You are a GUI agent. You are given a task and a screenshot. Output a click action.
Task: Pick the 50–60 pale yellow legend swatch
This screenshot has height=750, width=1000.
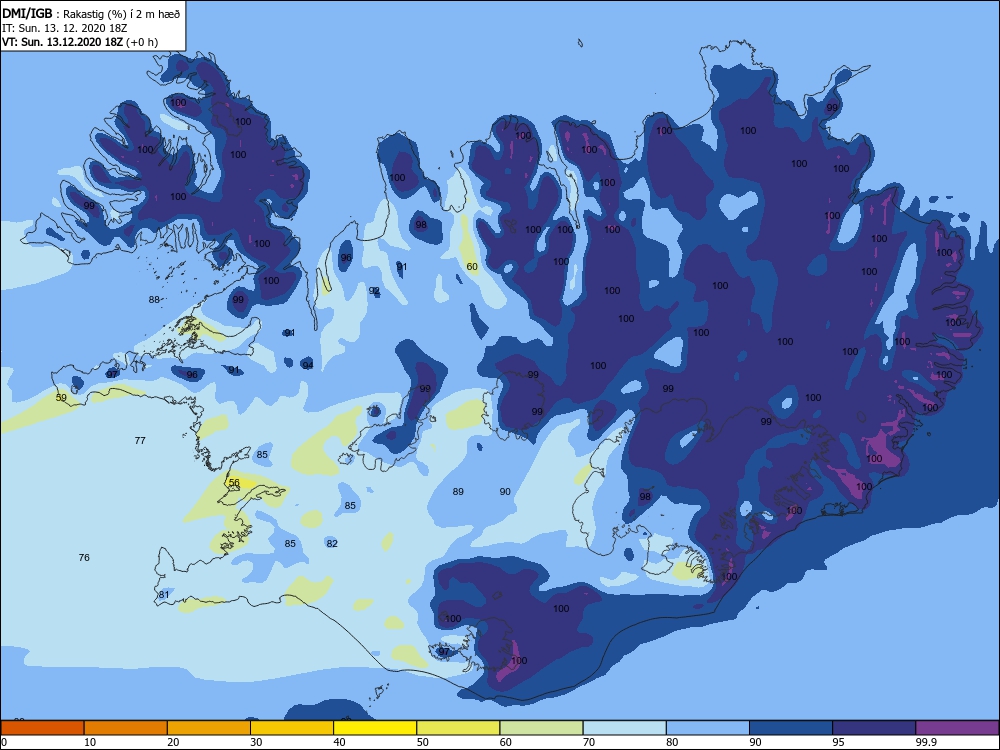458,728
